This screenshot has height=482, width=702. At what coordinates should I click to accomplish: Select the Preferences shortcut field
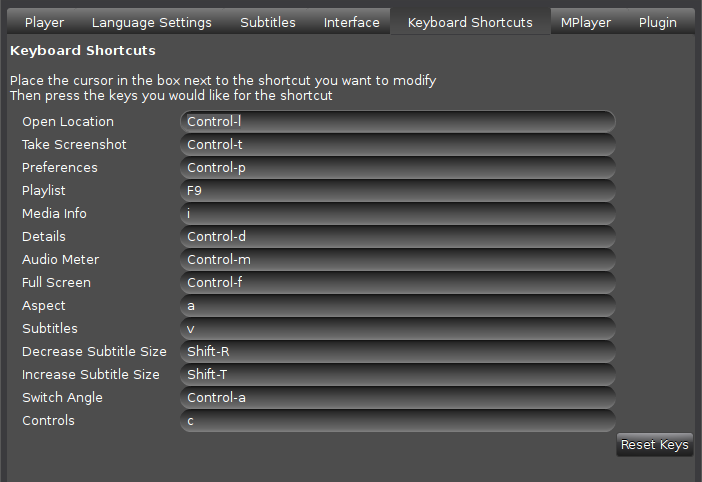pos(398,167)
